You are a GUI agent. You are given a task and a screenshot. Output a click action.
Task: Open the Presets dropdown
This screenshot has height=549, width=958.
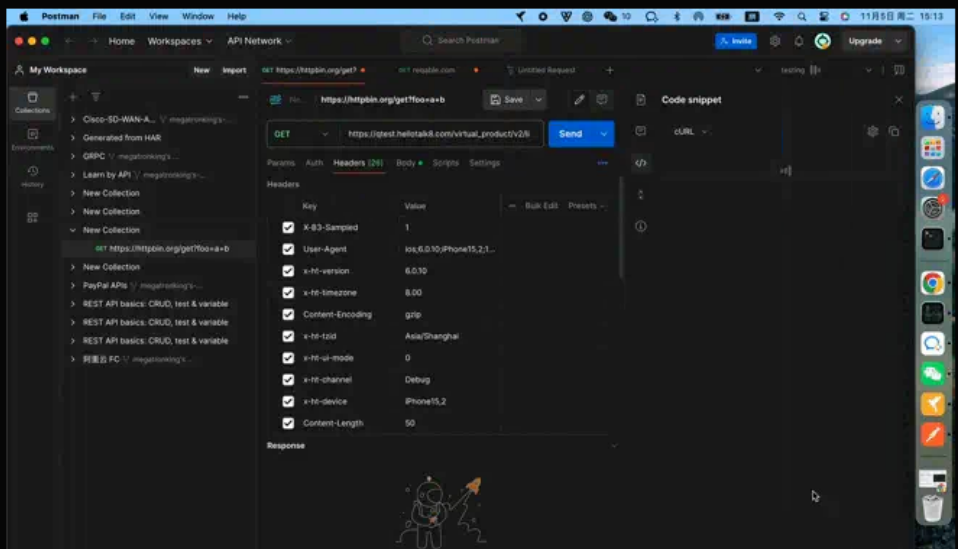586,206
